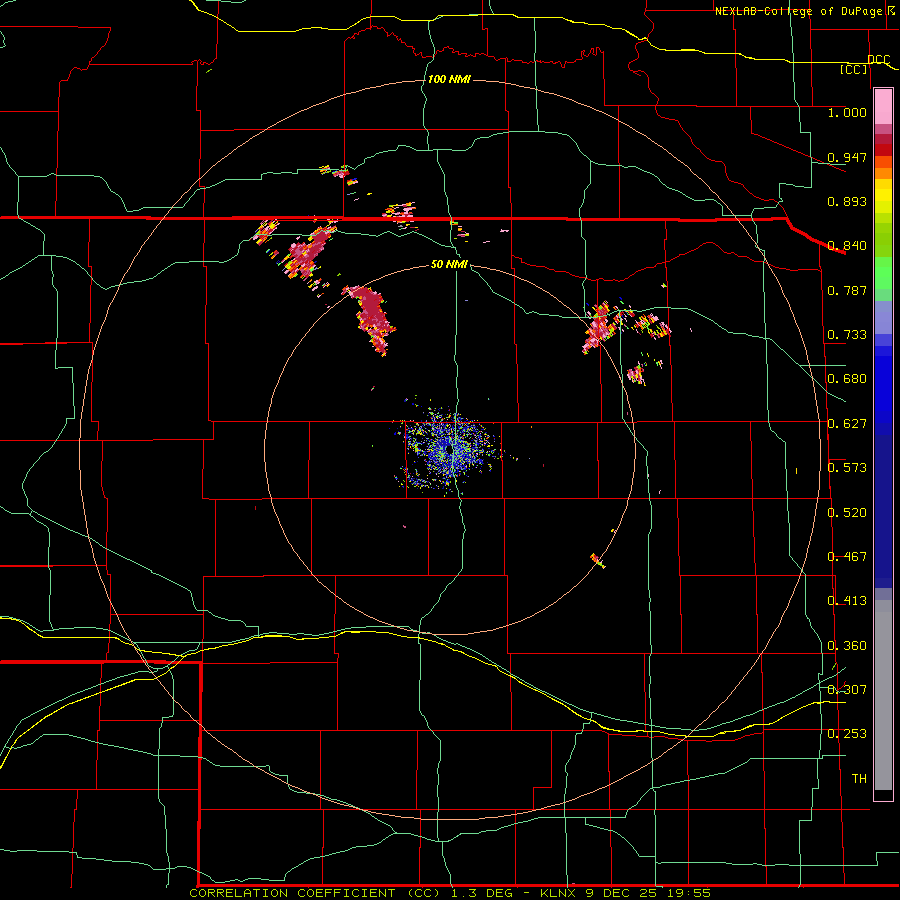Select the 1.000 value on the scale
This screenshot has height=900, width=900.
click(847, 112)
